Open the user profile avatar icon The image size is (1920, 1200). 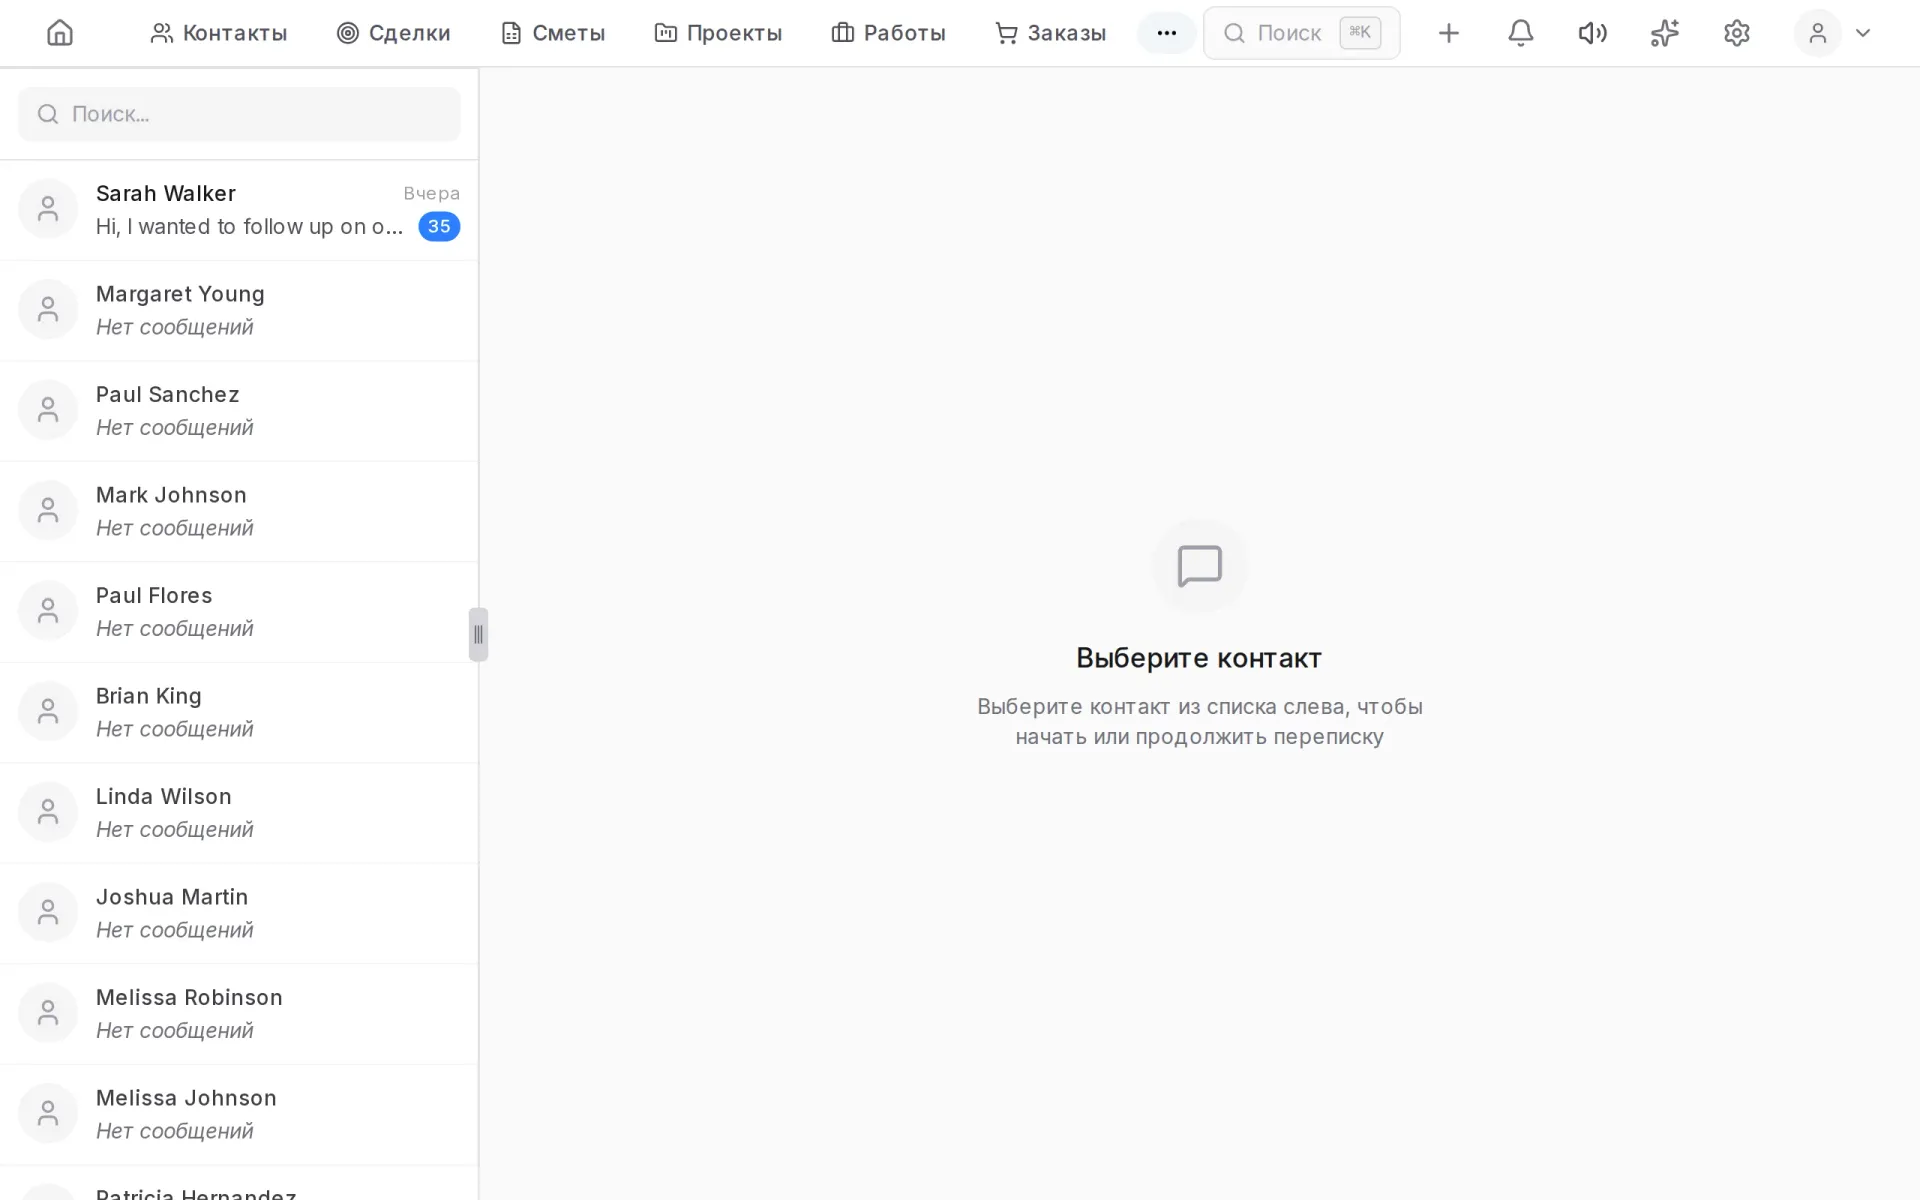coord(1817,33)
